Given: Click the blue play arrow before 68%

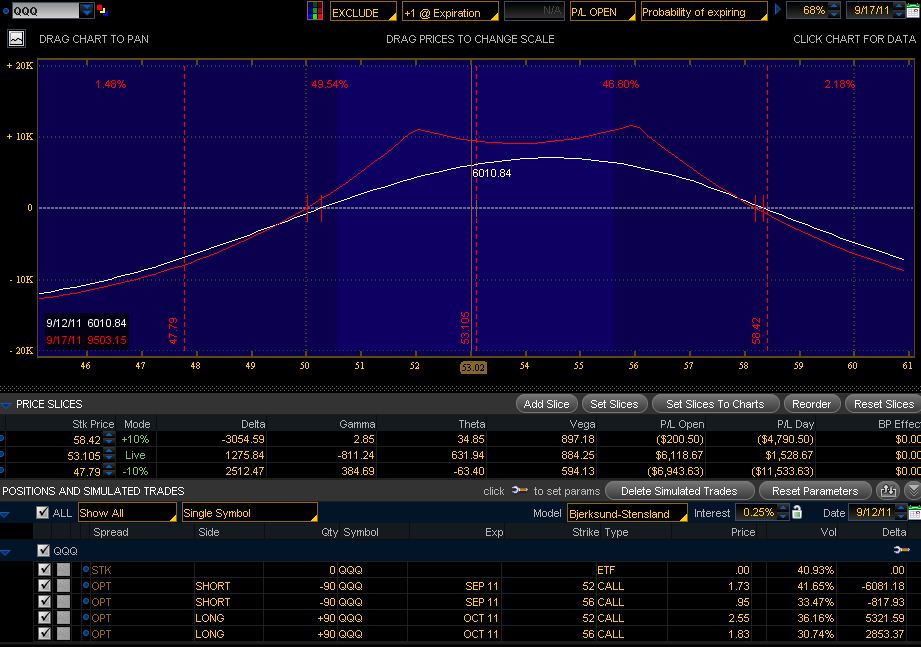Looking at the screenshot, I should (778, 10).
